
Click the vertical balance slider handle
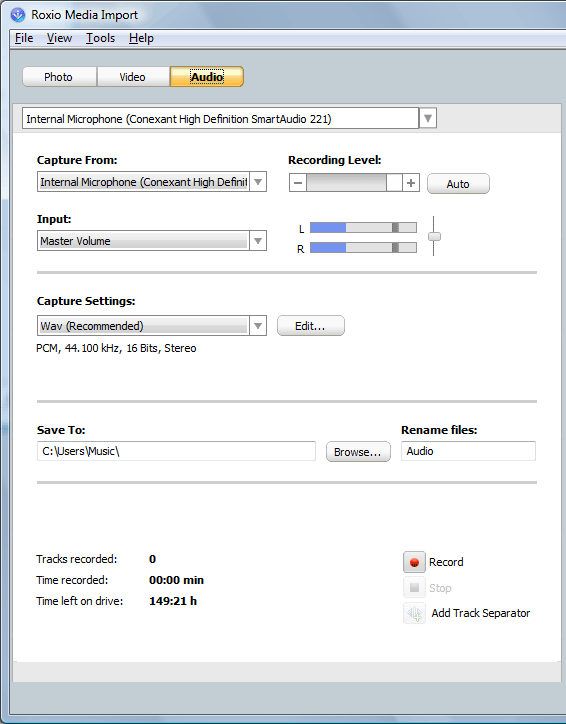click(434, 236)
